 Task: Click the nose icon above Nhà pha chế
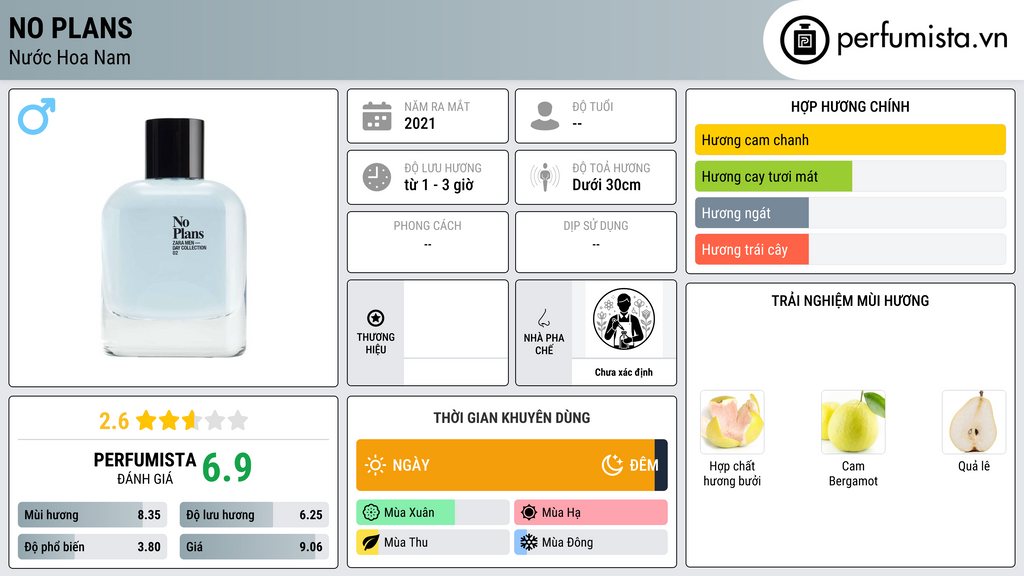(543, 318)
